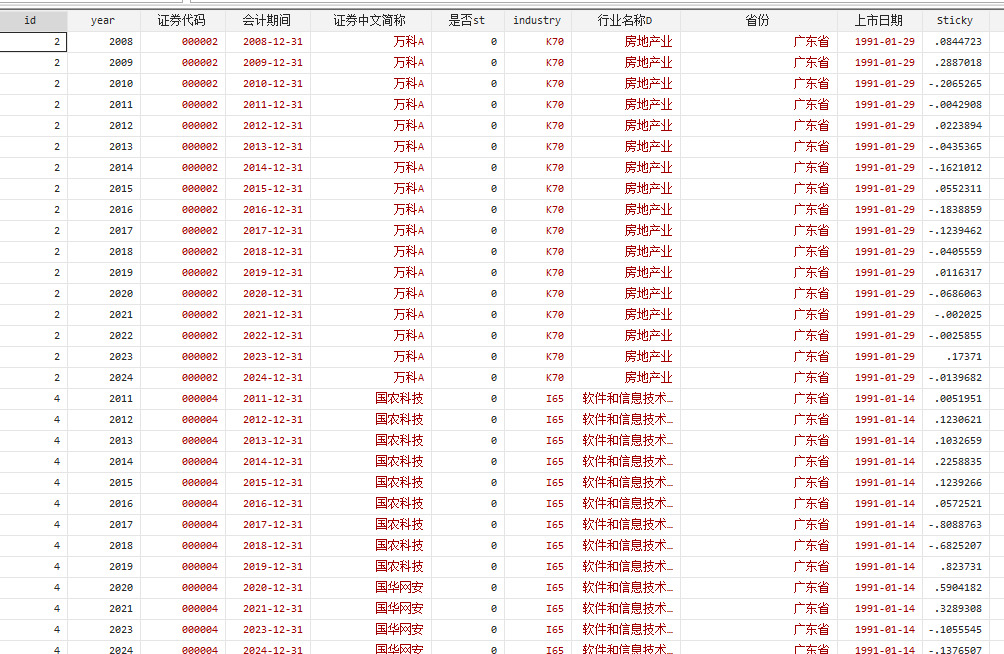1004x654 pixels.
Task: Click Sticky value .1239266
Action: point(958,483)
